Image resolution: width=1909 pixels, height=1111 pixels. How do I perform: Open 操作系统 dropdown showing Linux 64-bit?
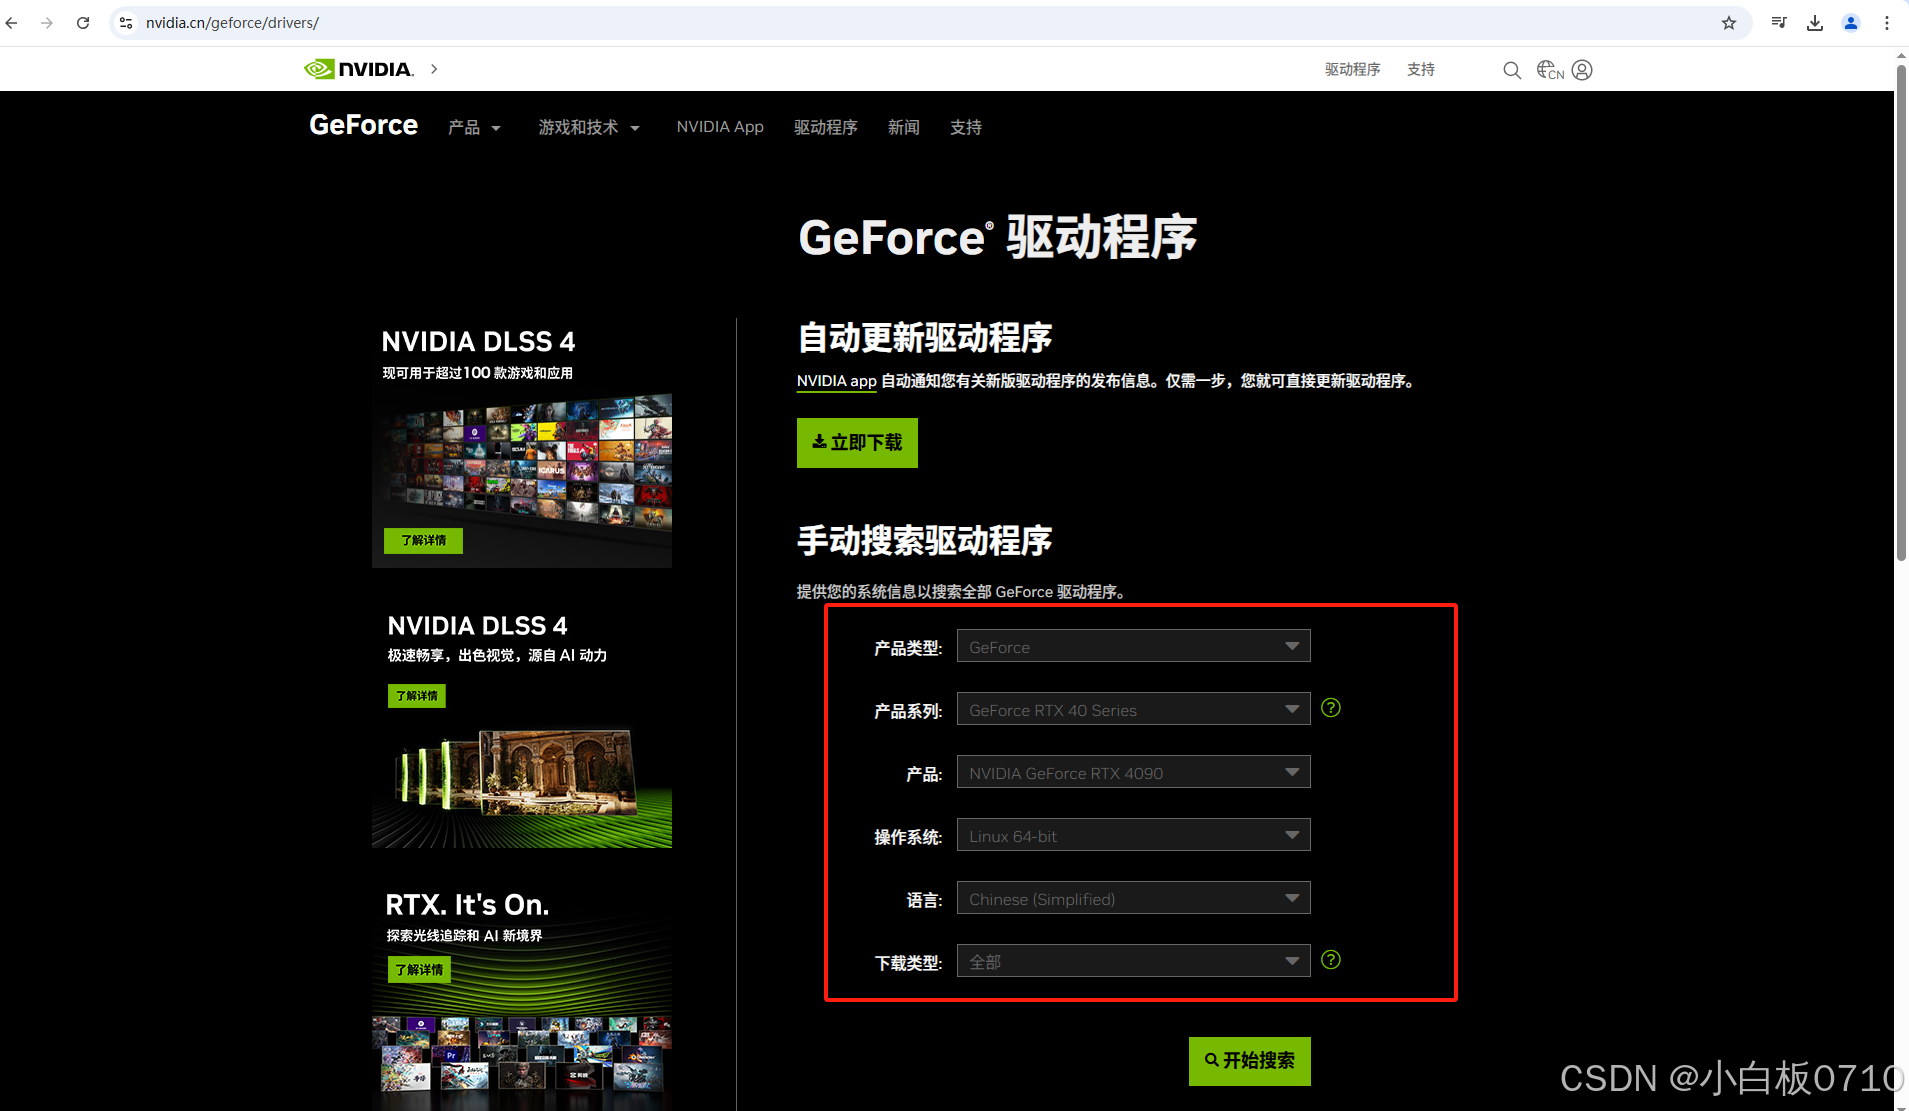pos(1133,835)
